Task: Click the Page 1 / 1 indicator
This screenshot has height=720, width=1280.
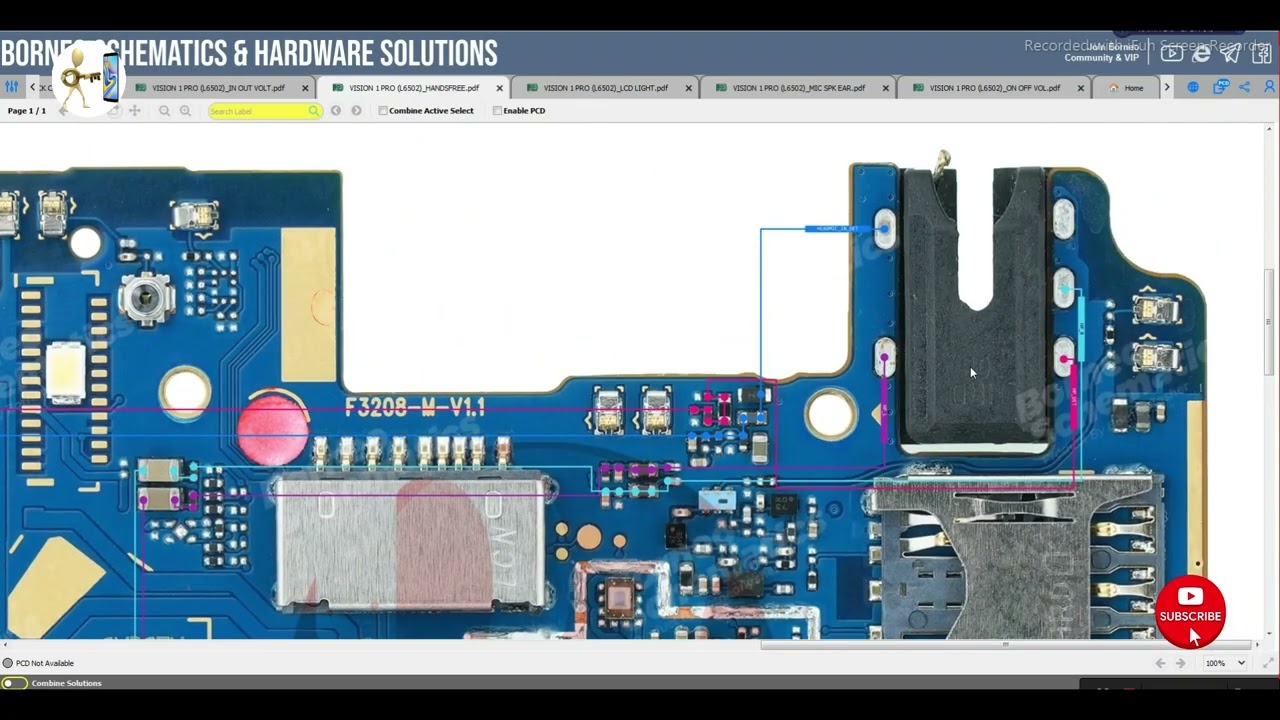Action: [x=27, y=111]
